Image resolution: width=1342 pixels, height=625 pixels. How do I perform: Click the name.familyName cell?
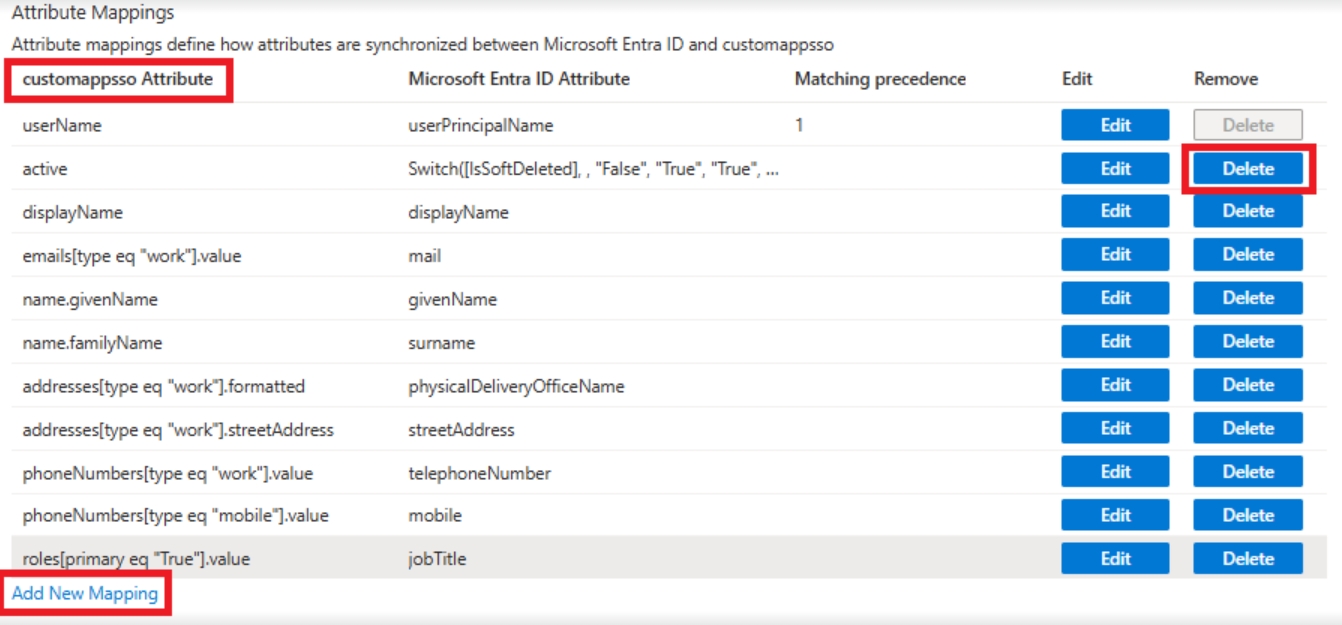point(92,343)
